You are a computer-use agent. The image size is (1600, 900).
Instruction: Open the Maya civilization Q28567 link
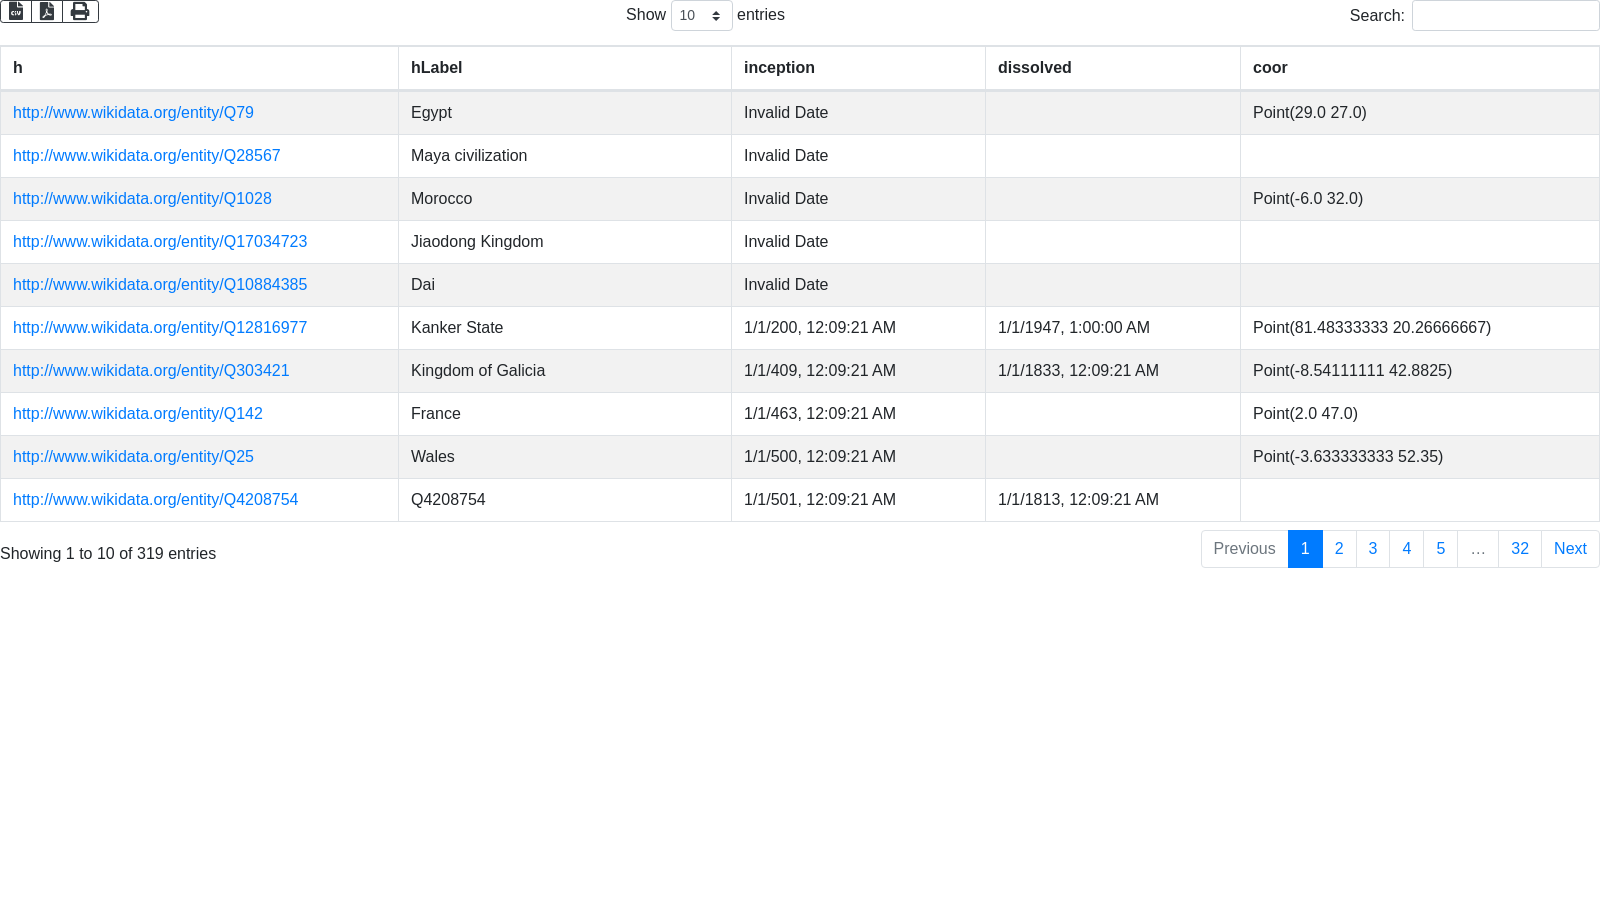[146, 156]
